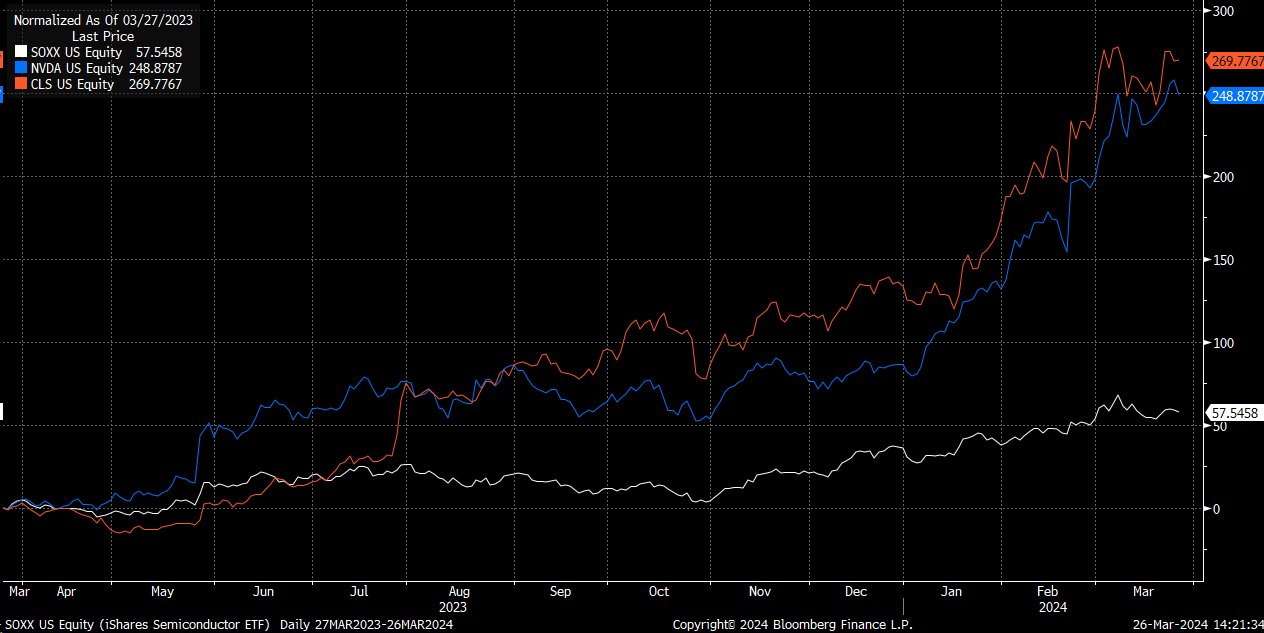
Task: Click the Jun month label on time axis
Action: point(265,591)
